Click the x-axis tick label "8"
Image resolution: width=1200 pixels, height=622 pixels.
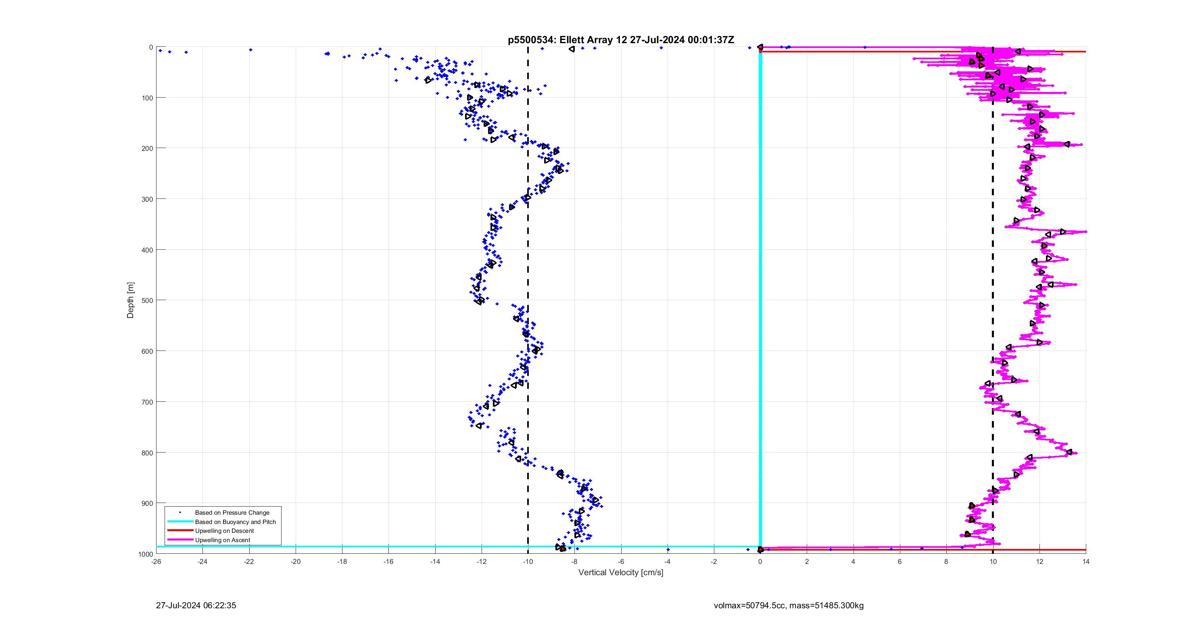coord(947,561)
